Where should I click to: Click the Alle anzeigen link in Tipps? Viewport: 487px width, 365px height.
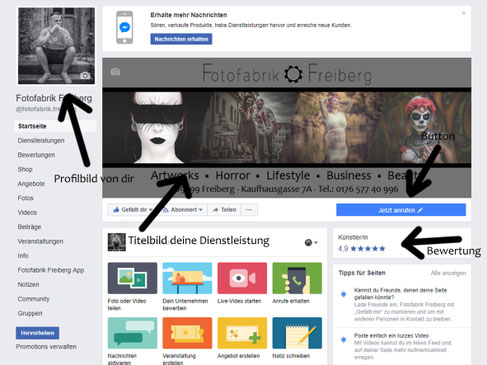tap(448, 273)
